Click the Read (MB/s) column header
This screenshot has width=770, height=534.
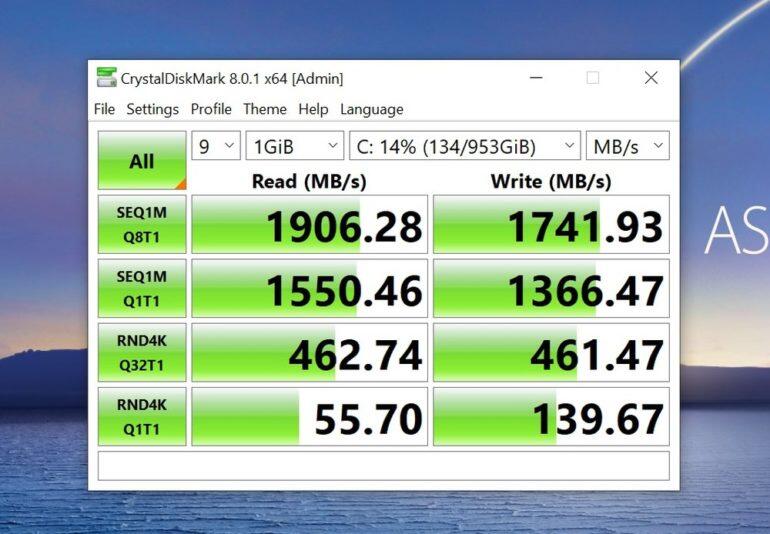tap(309, 181)
